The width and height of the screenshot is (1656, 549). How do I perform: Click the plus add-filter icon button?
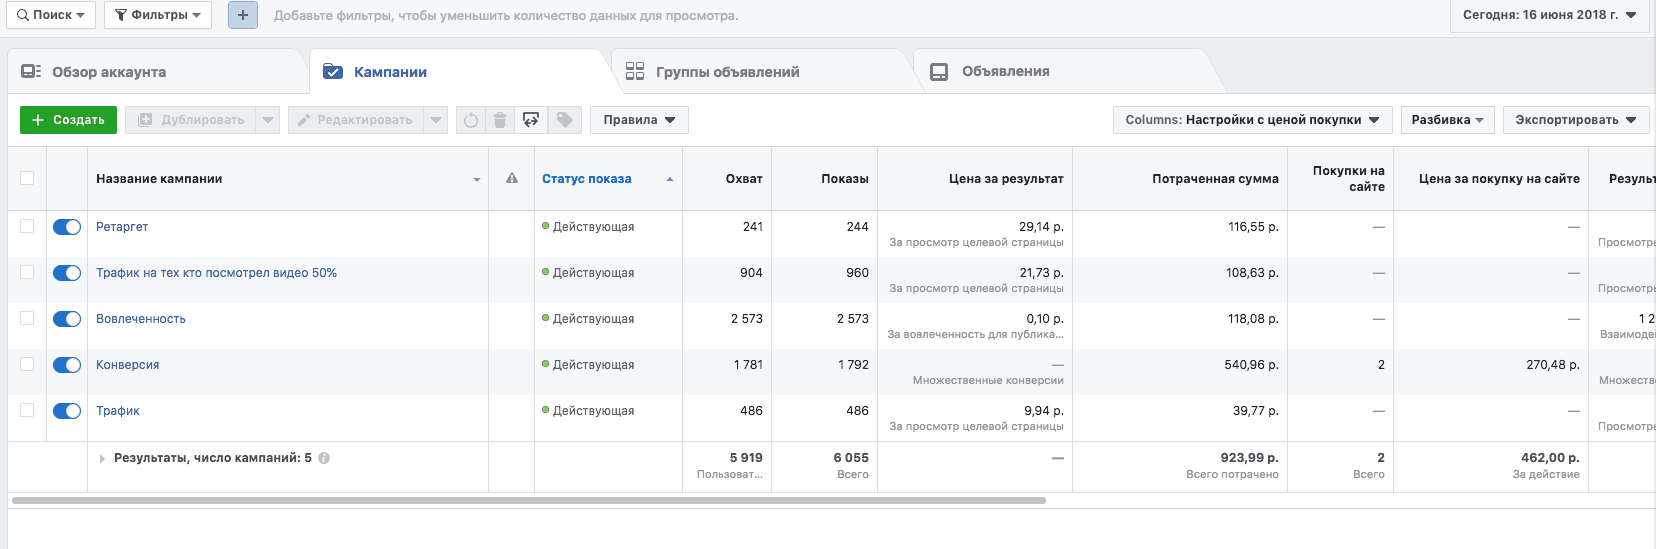[242, 15]
